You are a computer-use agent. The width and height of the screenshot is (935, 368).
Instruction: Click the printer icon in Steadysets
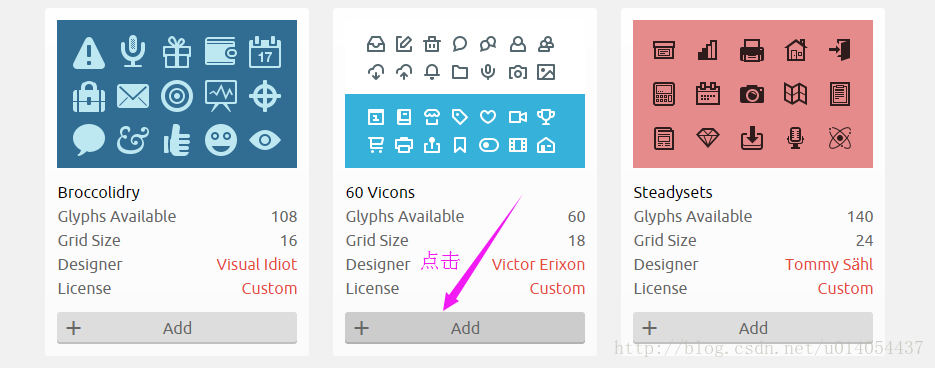[752, 50]
